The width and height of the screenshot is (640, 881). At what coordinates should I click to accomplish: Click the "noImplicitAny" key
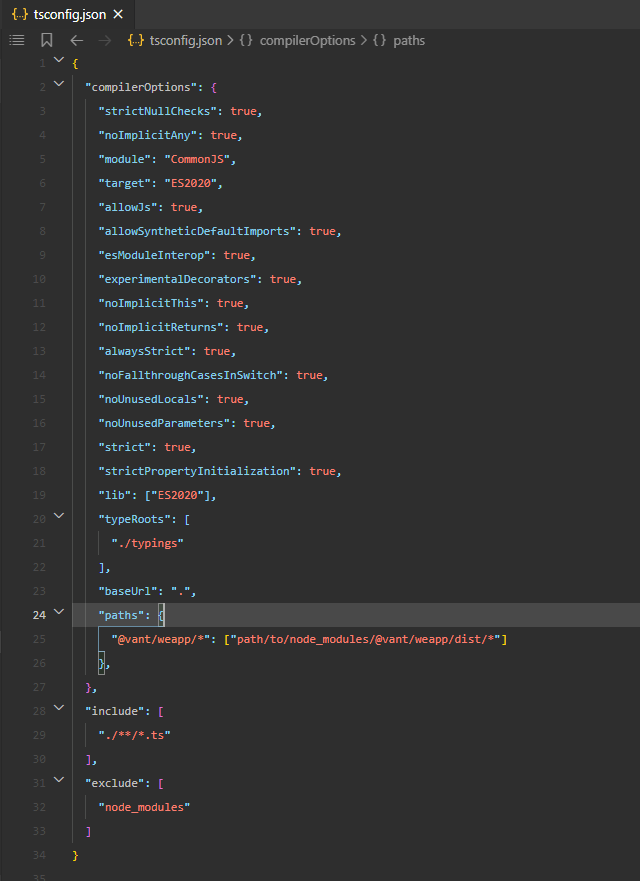147,135
